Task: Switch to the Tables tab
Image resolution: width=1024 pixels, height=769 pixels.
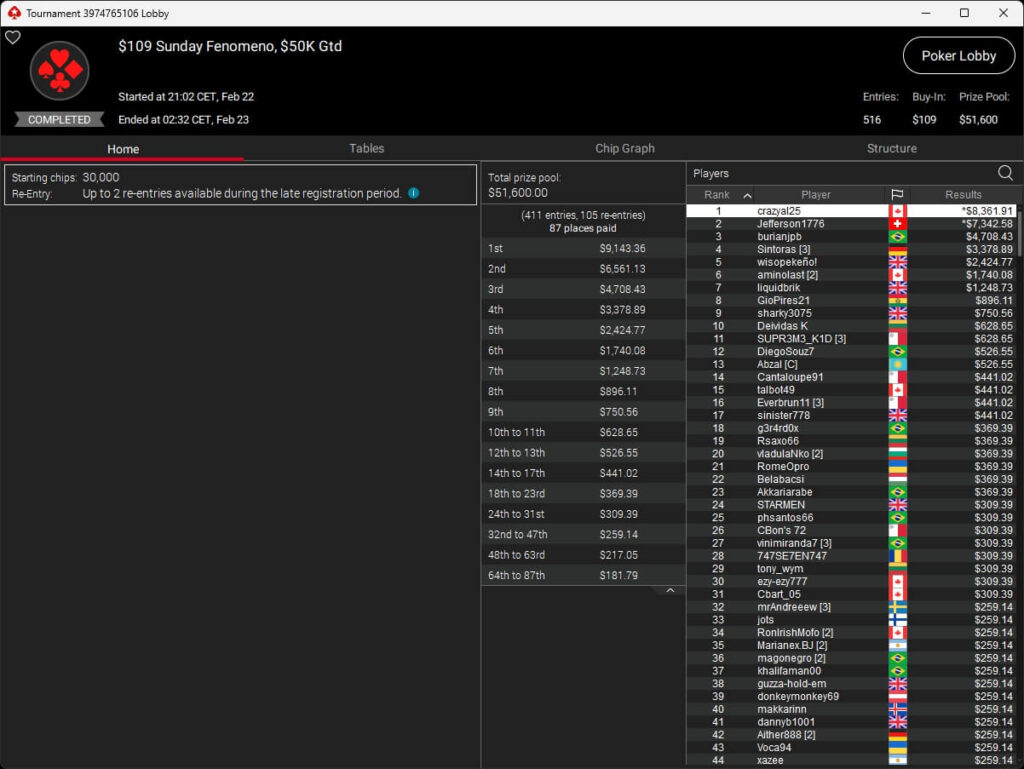Action: [x=366, y=148]
